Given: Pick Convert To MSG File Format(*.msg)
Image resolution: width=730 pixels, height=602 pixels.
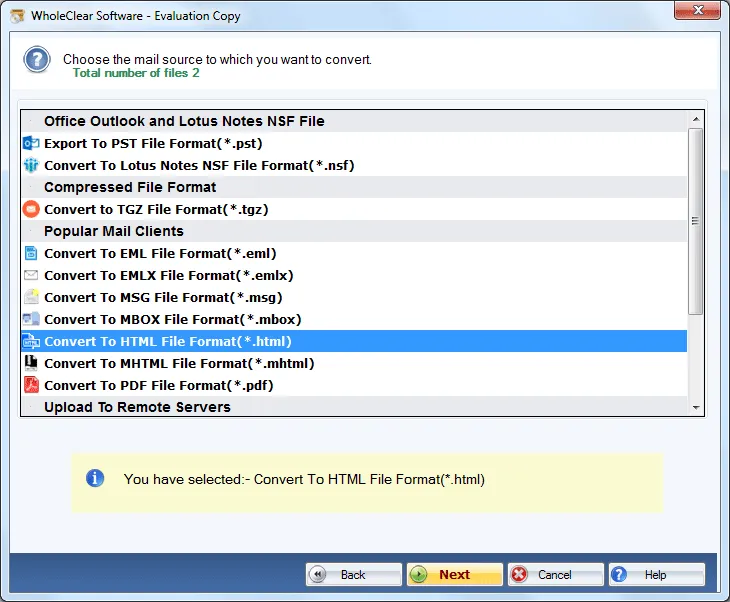Looking at the screenshot, I should coord(354,297).
